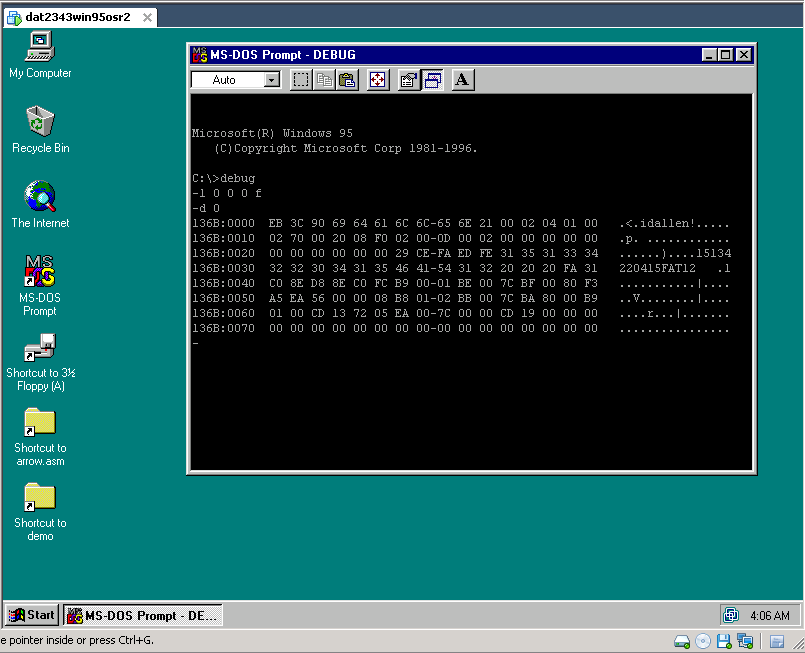Open the MS-DOS Prompt window system menu icon
This screenshot has width=805, height=653.
(x=199, y=55)
